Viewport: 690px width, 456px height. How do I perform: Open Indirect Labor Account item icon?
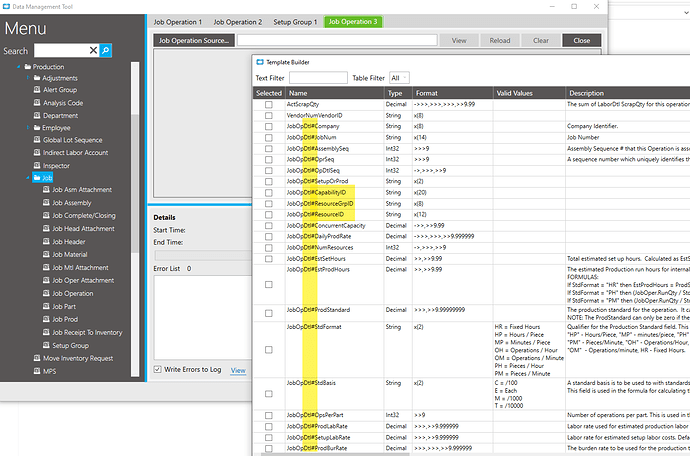point(37,152)
